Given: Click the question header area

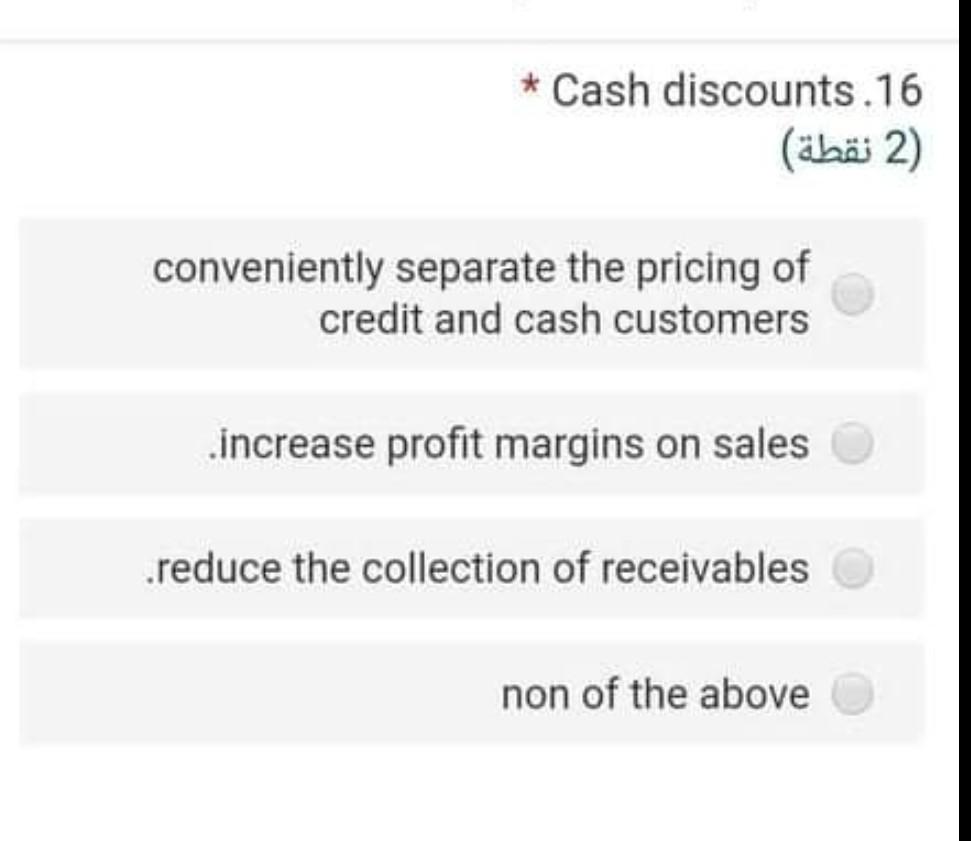Looking at the screenshot, I should click(x=700, y=115).
